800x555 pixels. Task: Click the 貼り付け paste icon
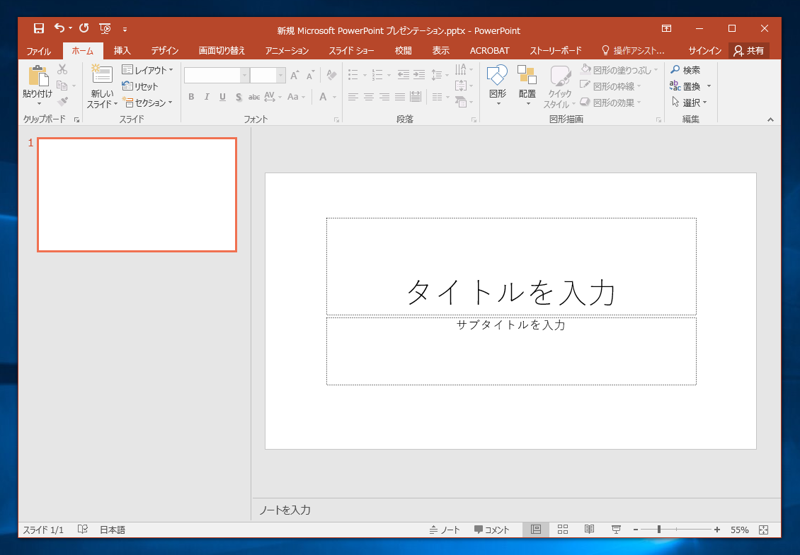38,78
